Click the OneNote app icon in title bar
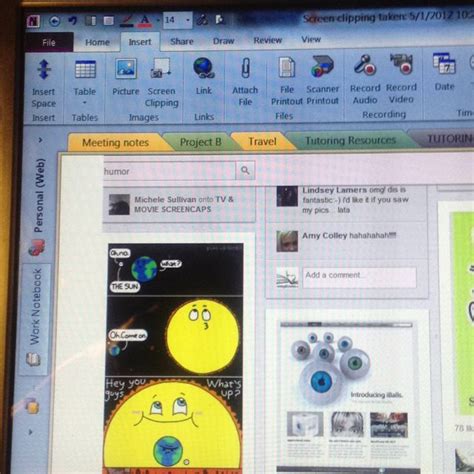Image resolution: width=474 pixels, height=474 pixels. (33, 21)
